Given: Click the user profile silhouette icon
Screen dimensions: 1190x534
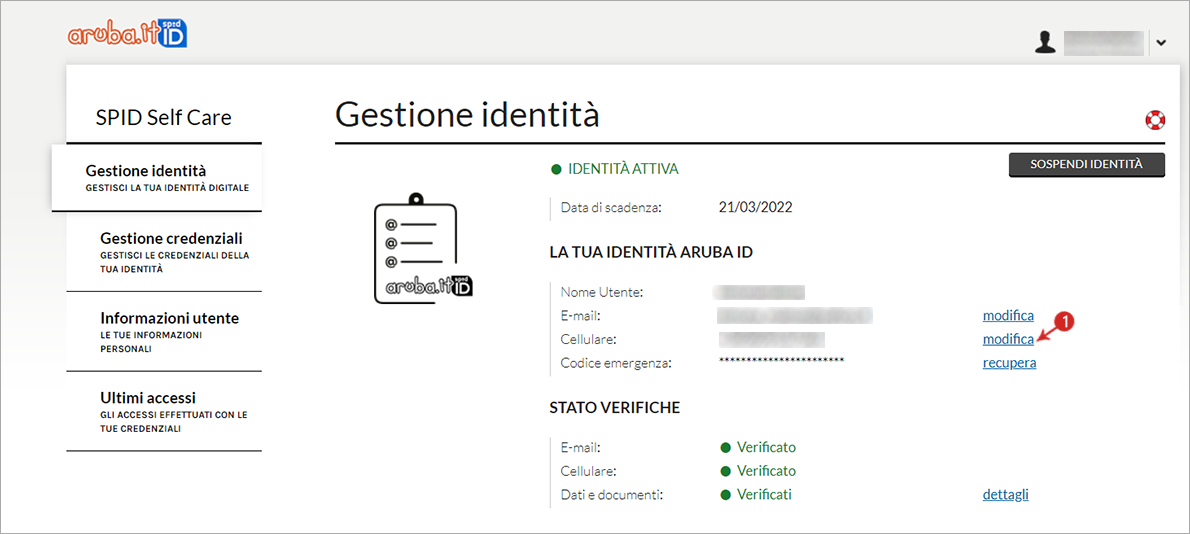Looking at the screenshot, I should 1046,42.
